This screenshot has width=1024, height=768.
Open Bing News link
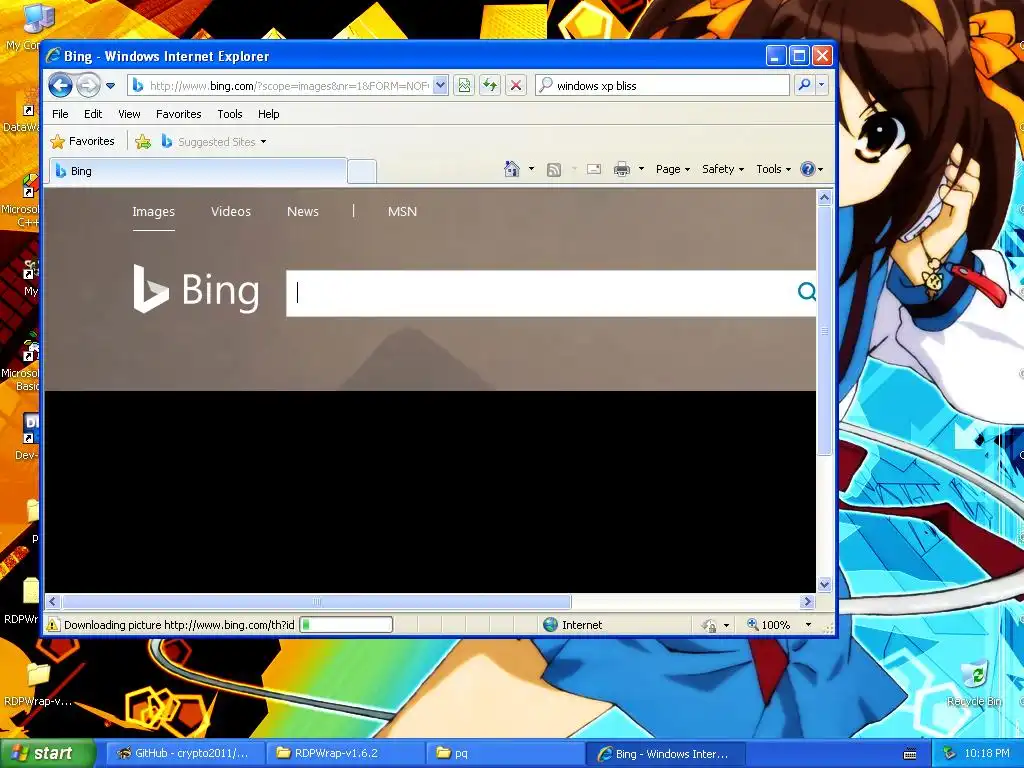point(303,212)
